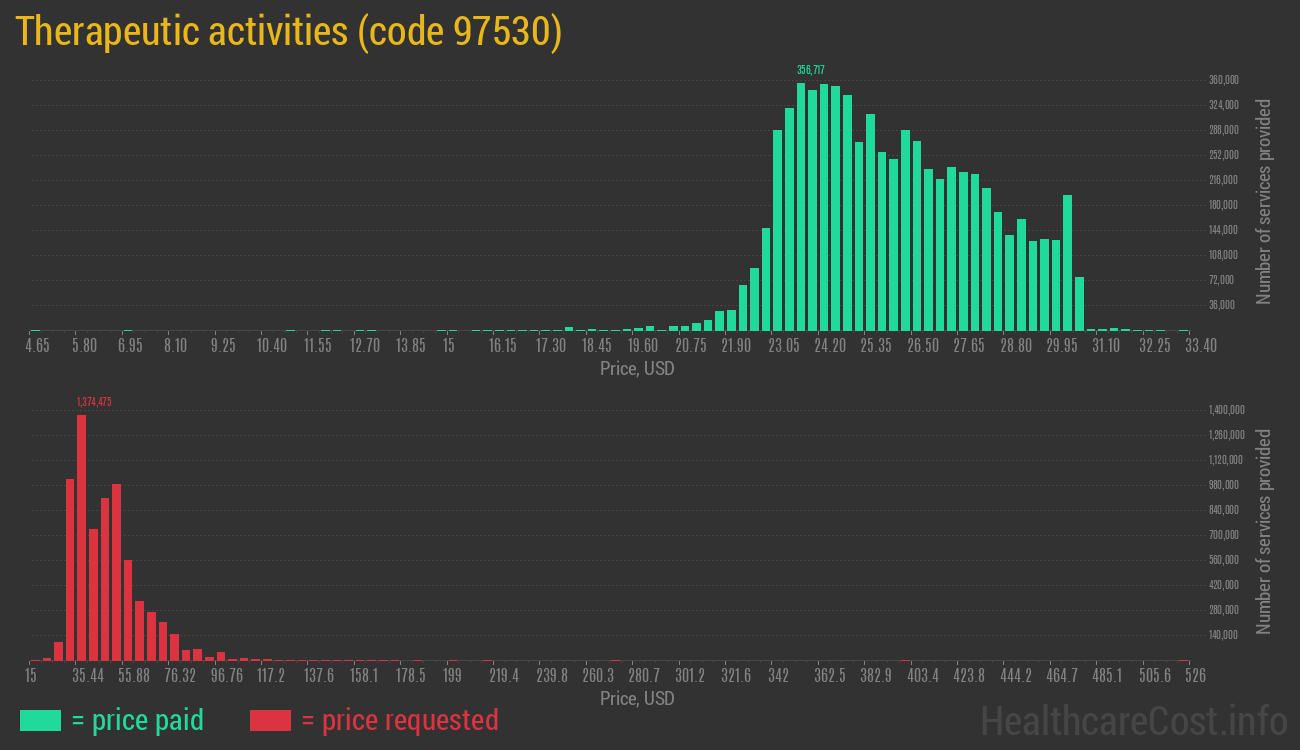Click the 55.88 x-axis tick label
The image size is (1300, 750).
134,676
